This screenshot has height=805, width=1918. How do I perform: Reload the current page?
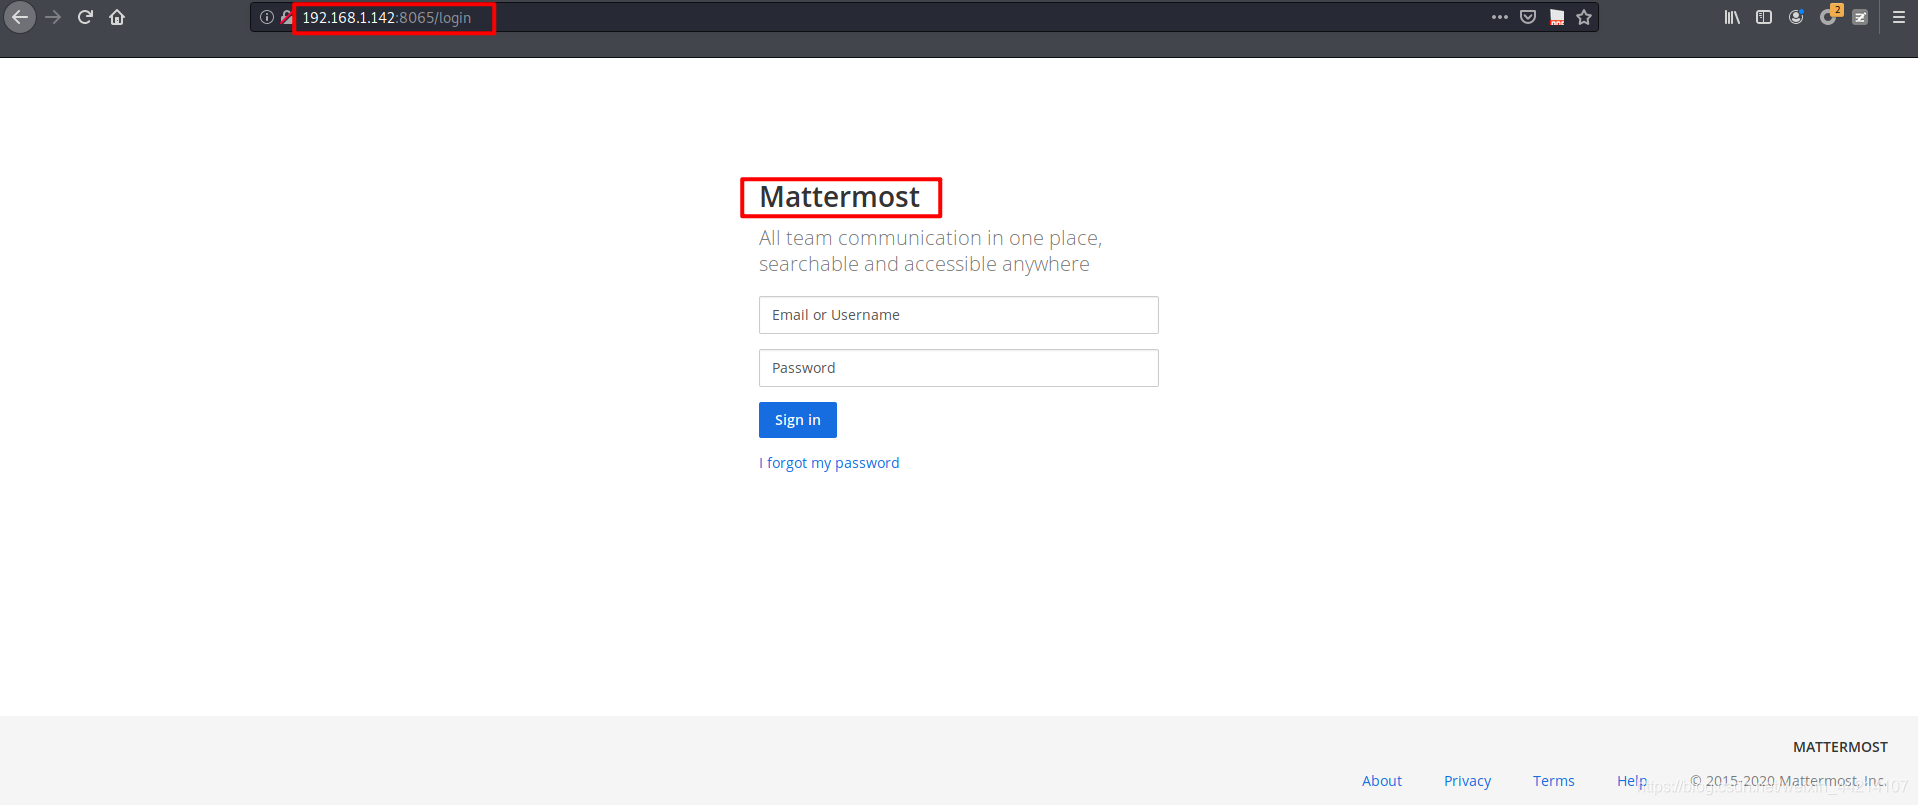[x=85, y=17]
